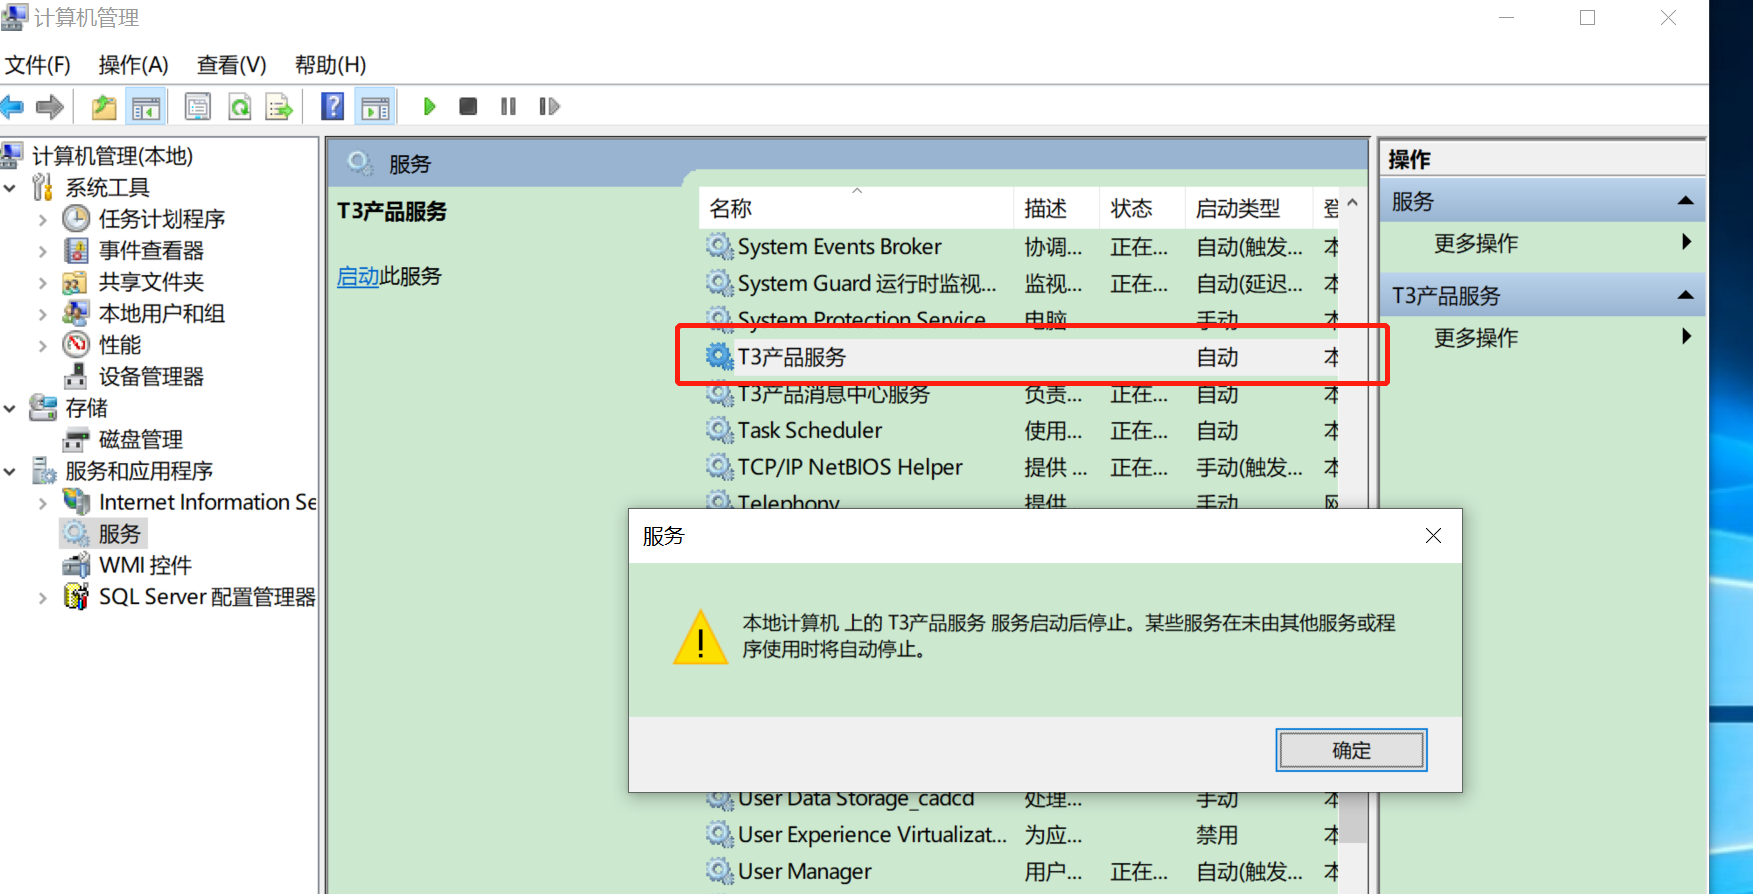
Task: Open the Help question mark icon
Action: [x=333, y=106]
